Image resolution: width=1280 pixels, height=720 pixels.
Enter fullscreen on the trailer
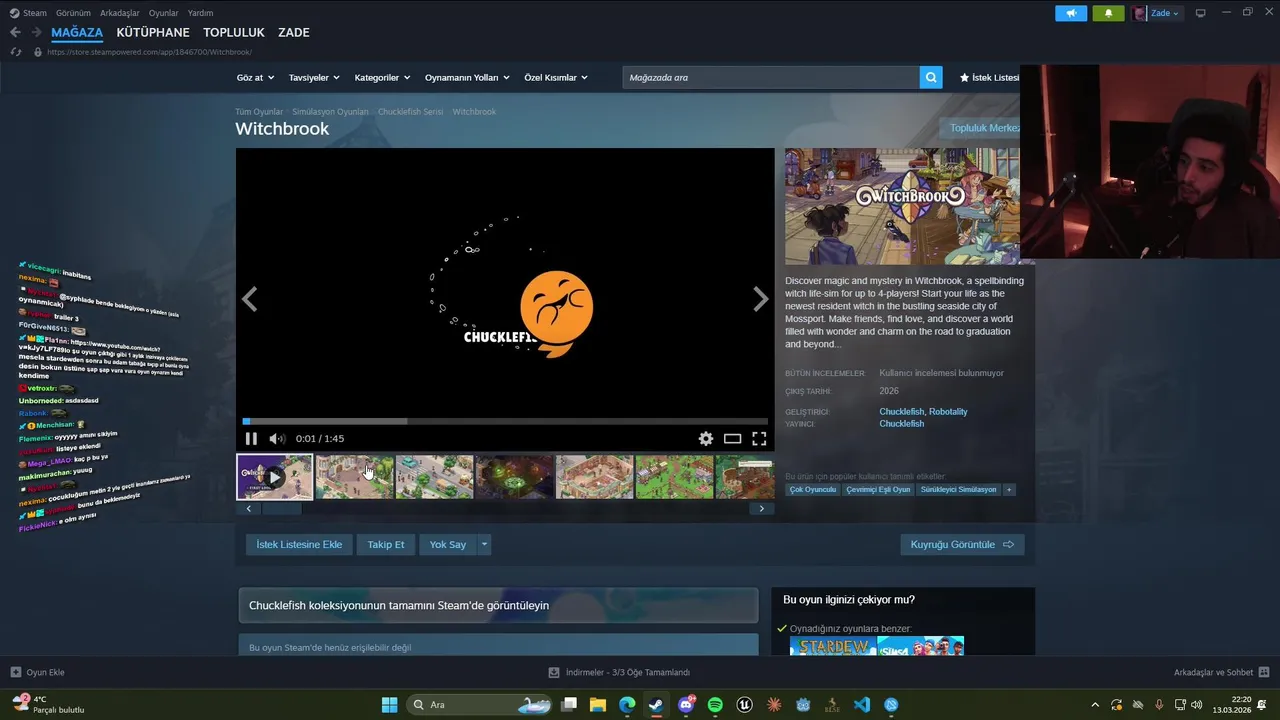tap(759, 438)
